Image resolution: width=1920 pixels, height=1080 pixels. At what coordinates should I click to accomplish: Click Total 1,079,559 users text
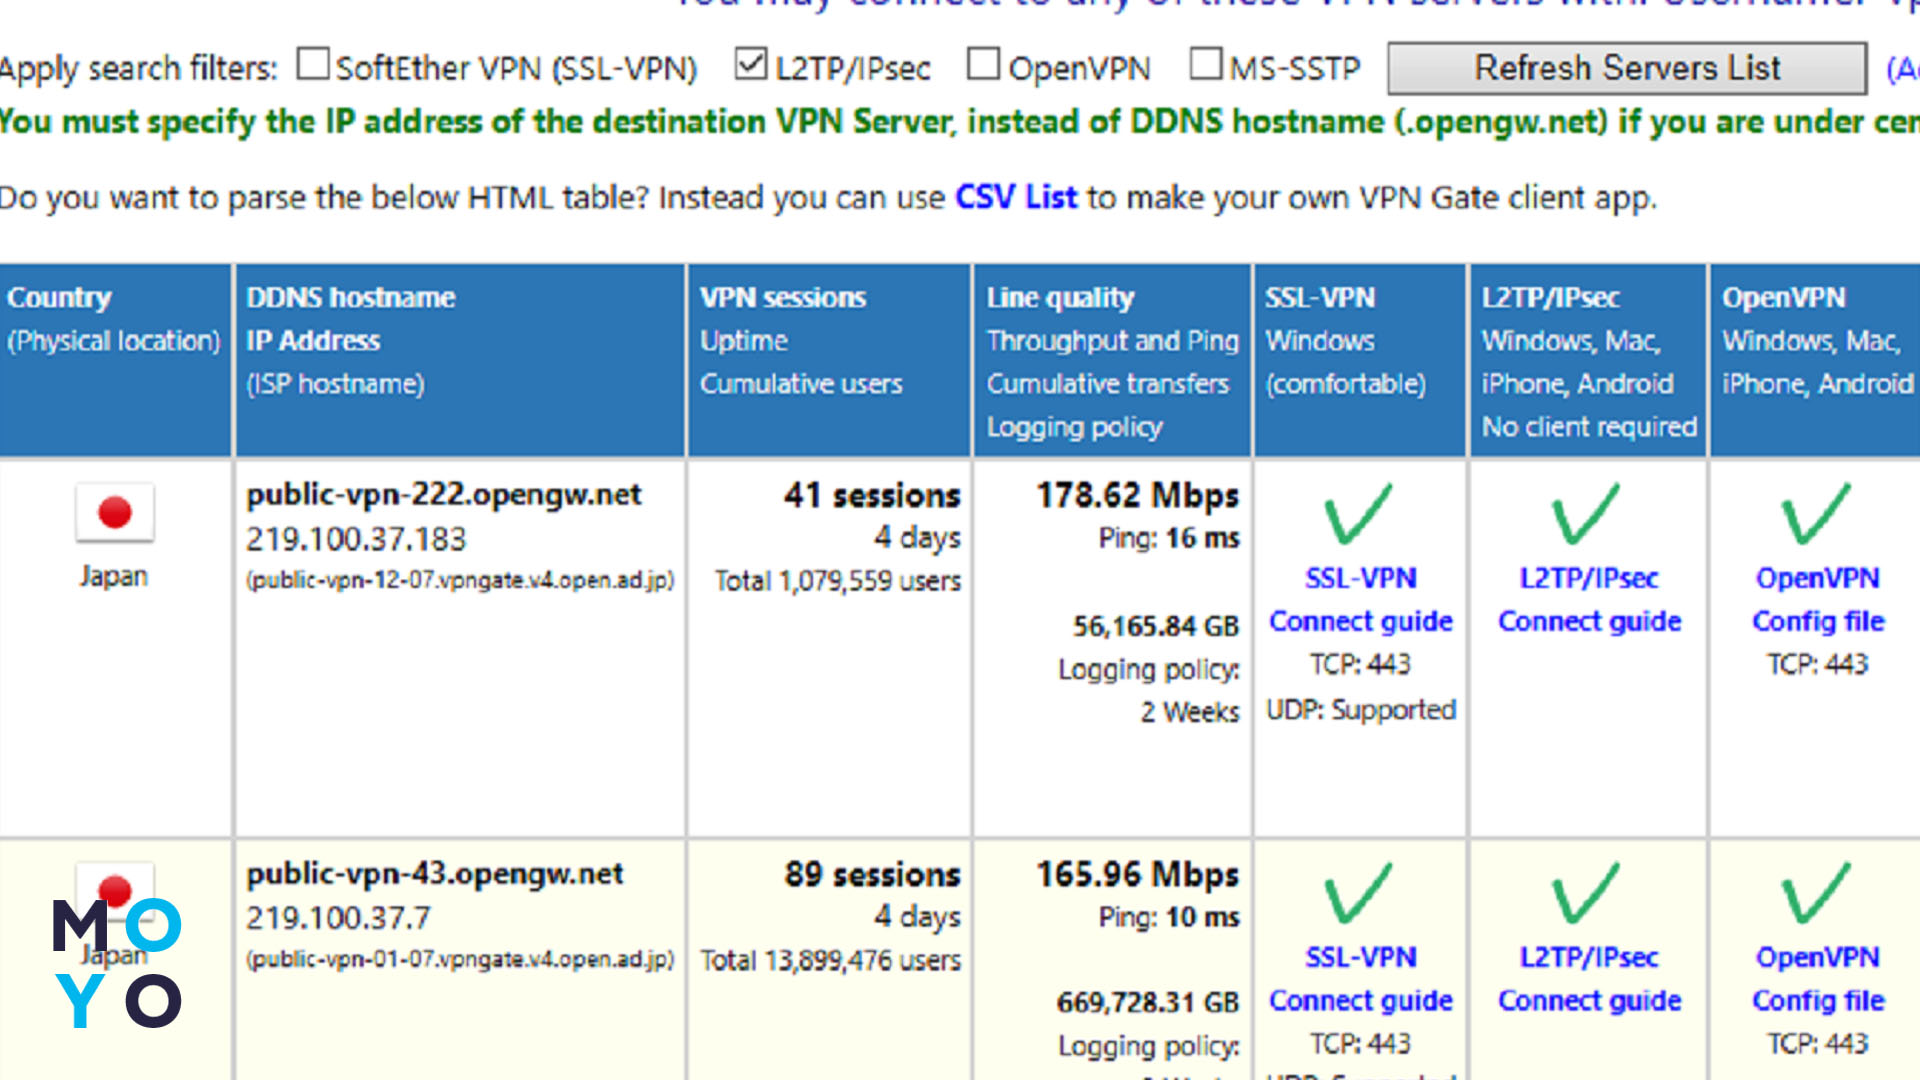click(x=838, y=581)
